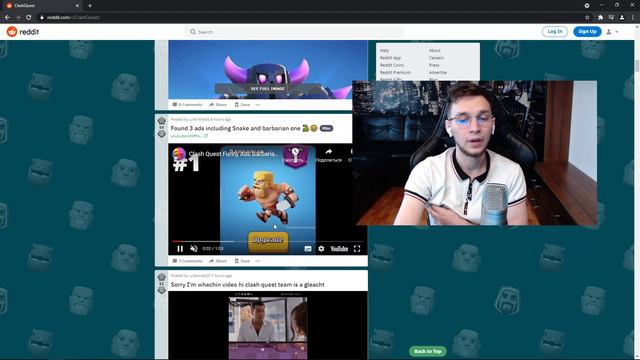640x360 pixels.
Task: Select the ClashQuest browser tab
Action: click(x=43, y=6)
